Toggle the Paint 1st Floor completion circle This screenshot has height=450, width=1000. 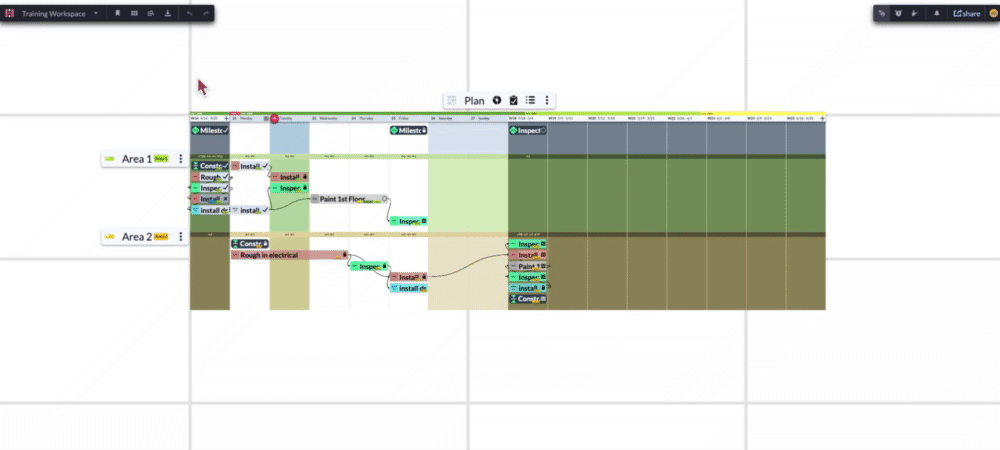coord(385,199)
